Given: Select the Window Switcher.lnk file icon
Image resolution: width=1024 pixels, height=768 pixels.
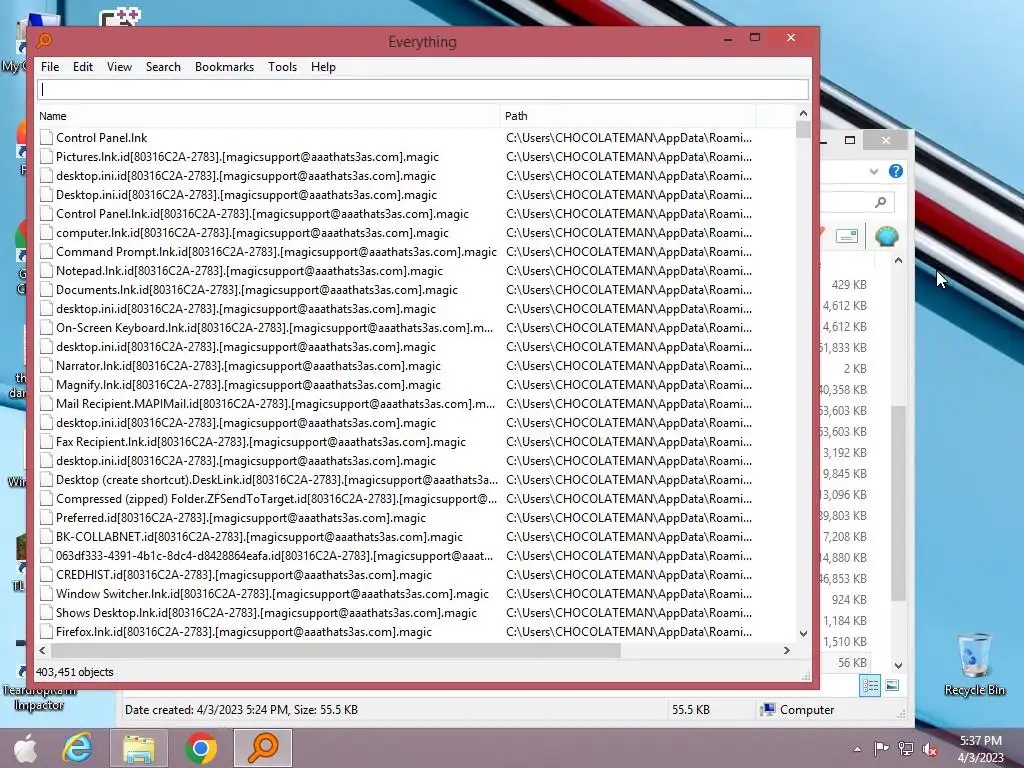Looking at the screenshot, I should tap(46, 594).
